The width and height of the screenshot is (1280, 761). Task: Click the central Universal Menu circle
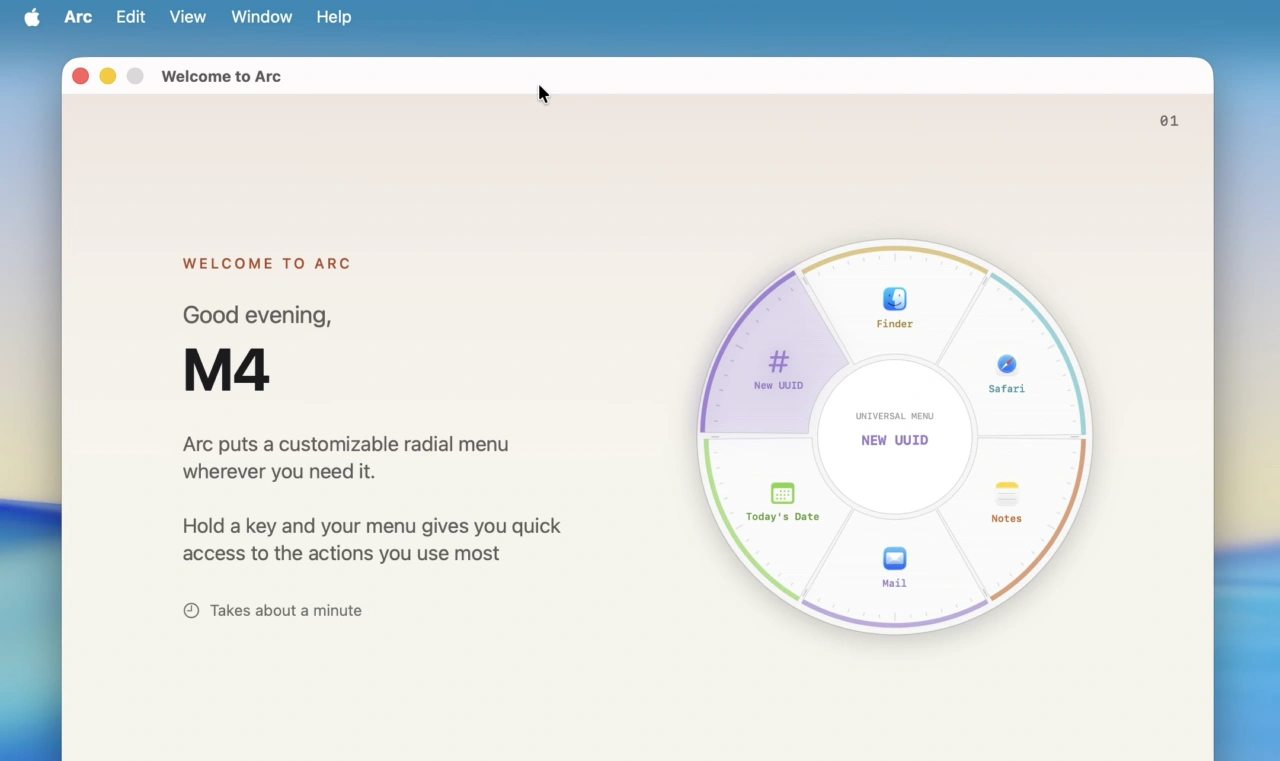[x=894, y=437]
